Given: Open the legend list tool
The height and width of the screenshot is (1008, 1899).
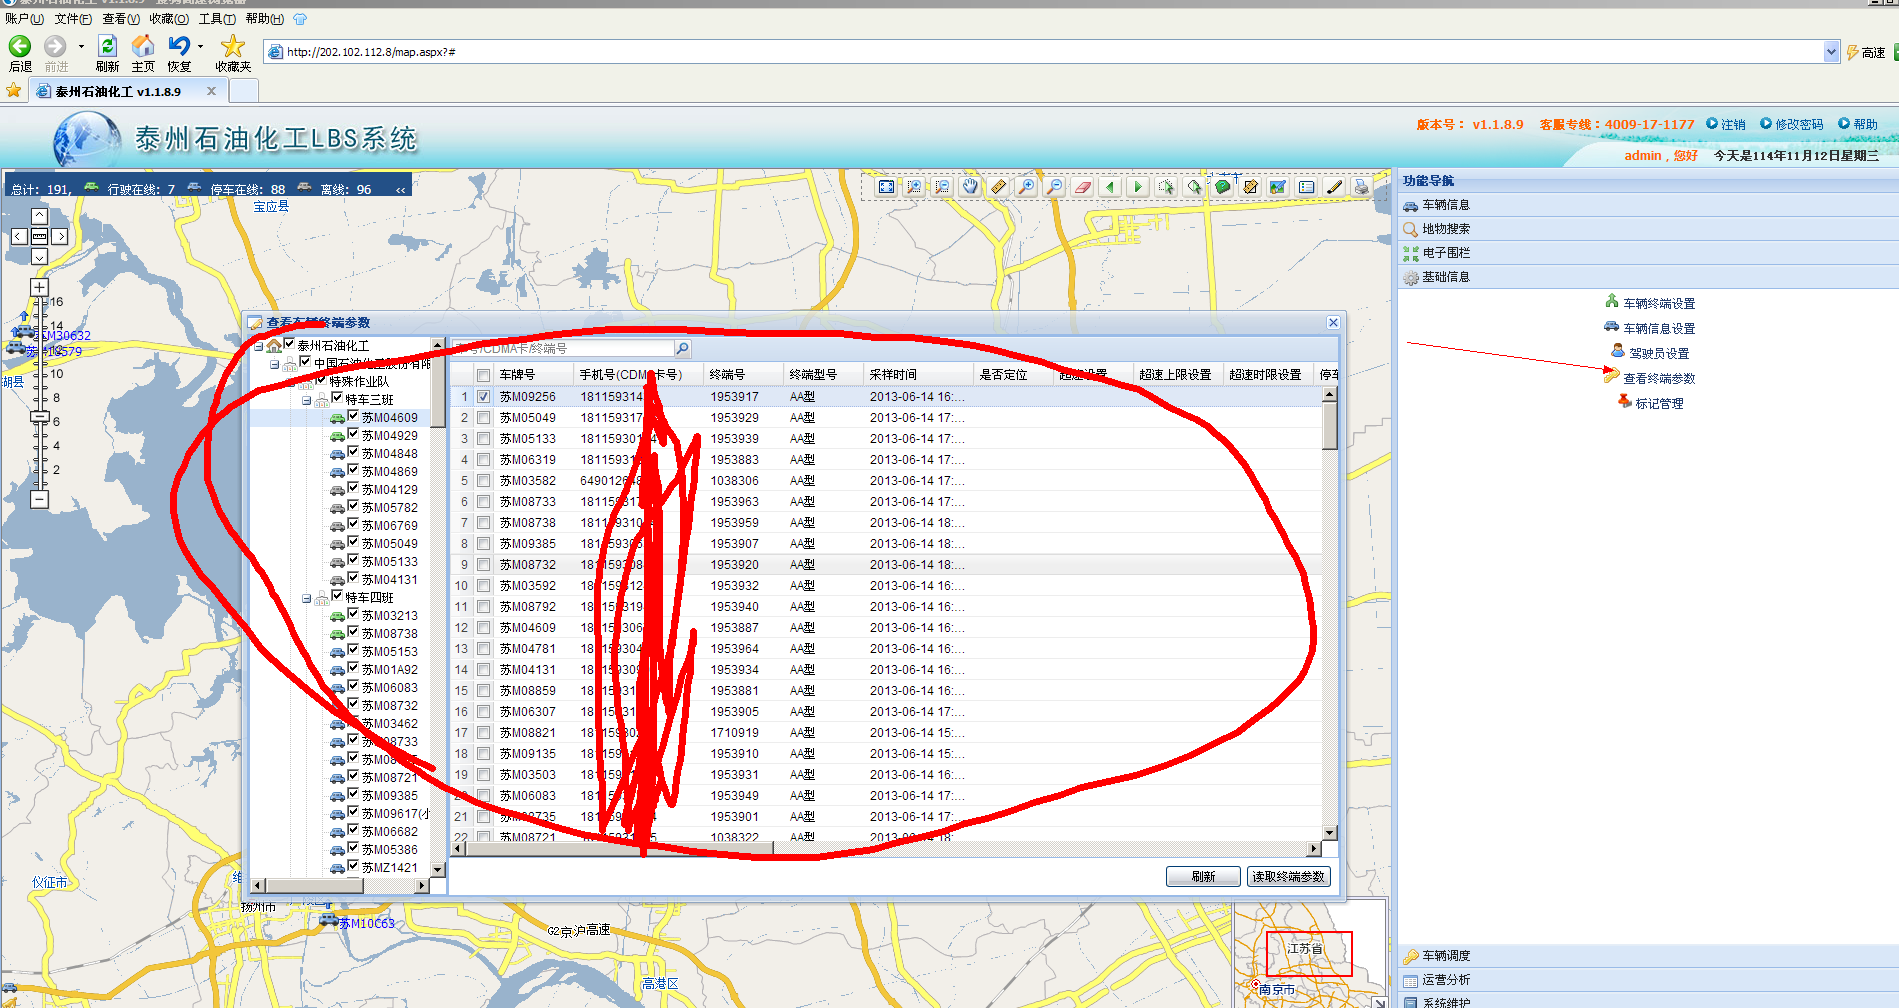Looking at the screenshot, I should [x=1306, y=187].
